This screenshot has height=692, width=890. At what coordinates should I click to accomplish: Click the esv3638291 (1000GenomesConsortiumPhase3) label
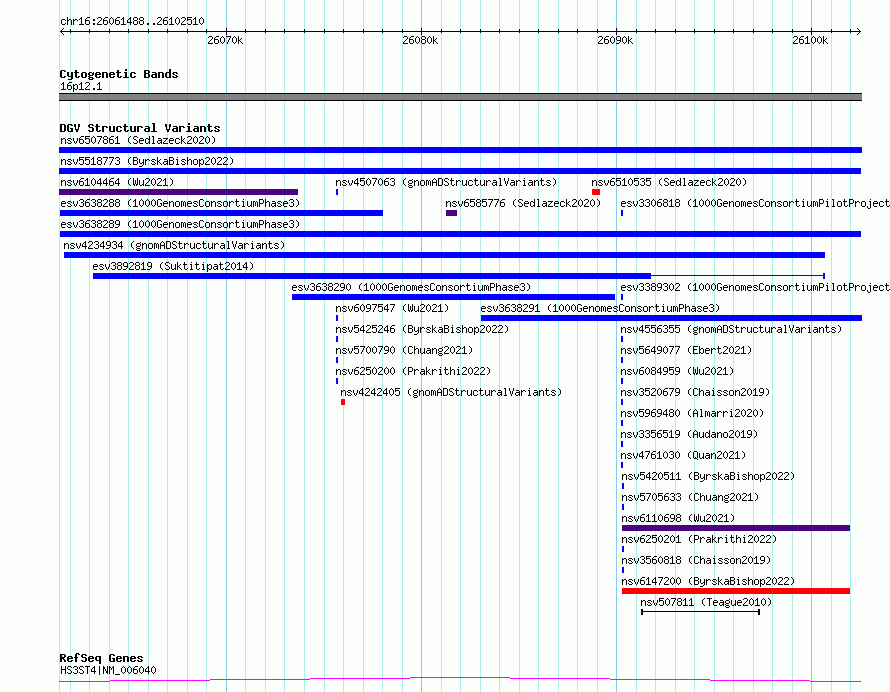coord(600,308)
